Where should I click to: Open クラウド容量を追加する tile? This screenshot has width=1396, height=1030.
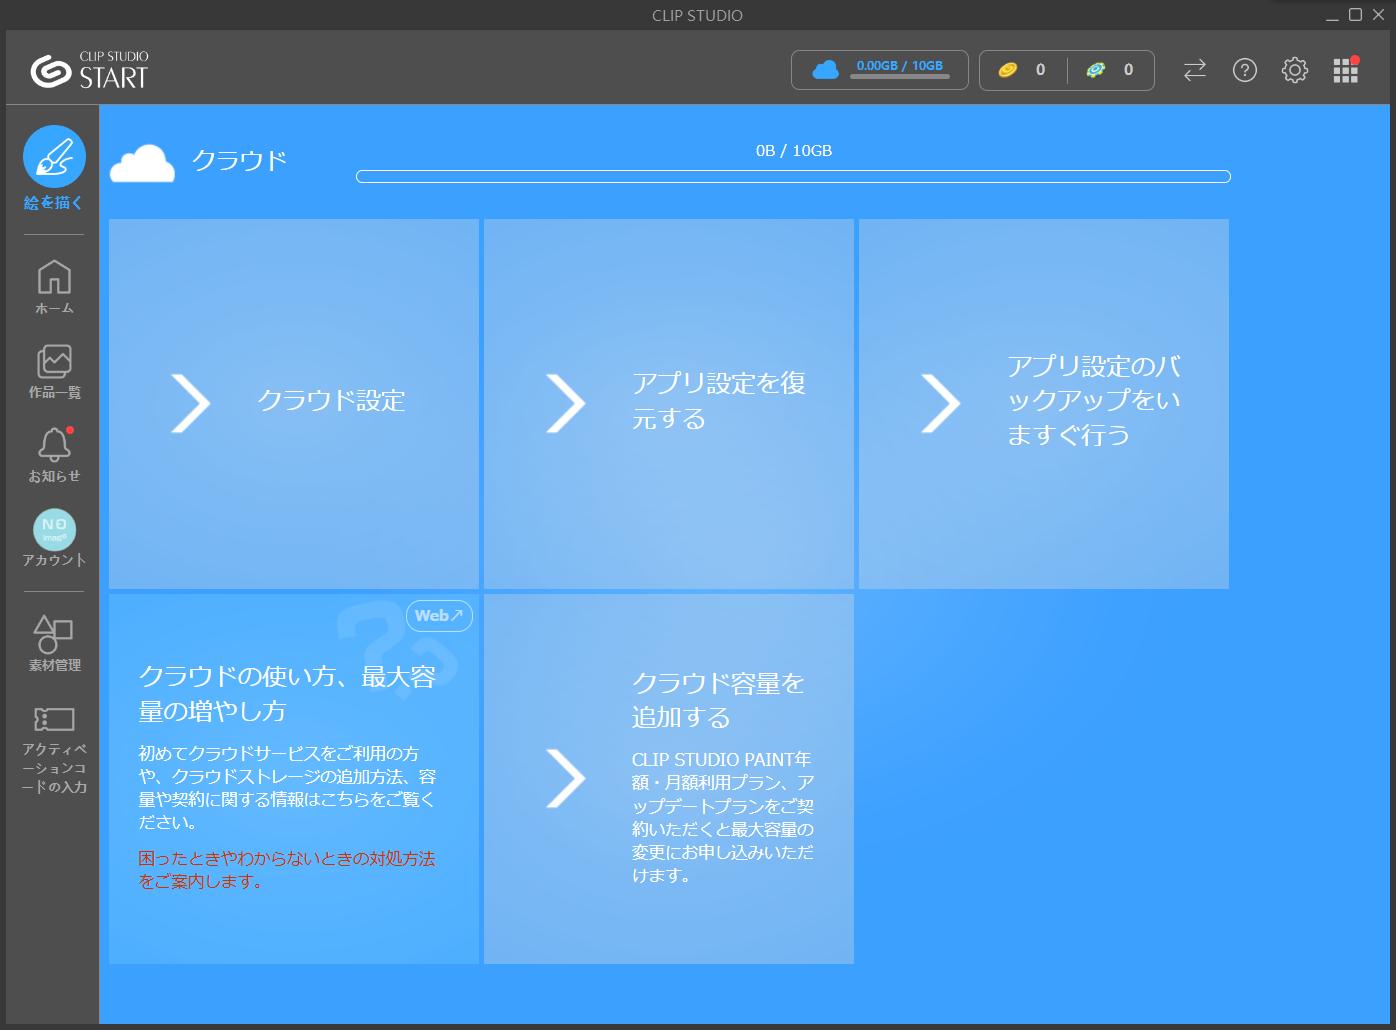pos(668,778)
